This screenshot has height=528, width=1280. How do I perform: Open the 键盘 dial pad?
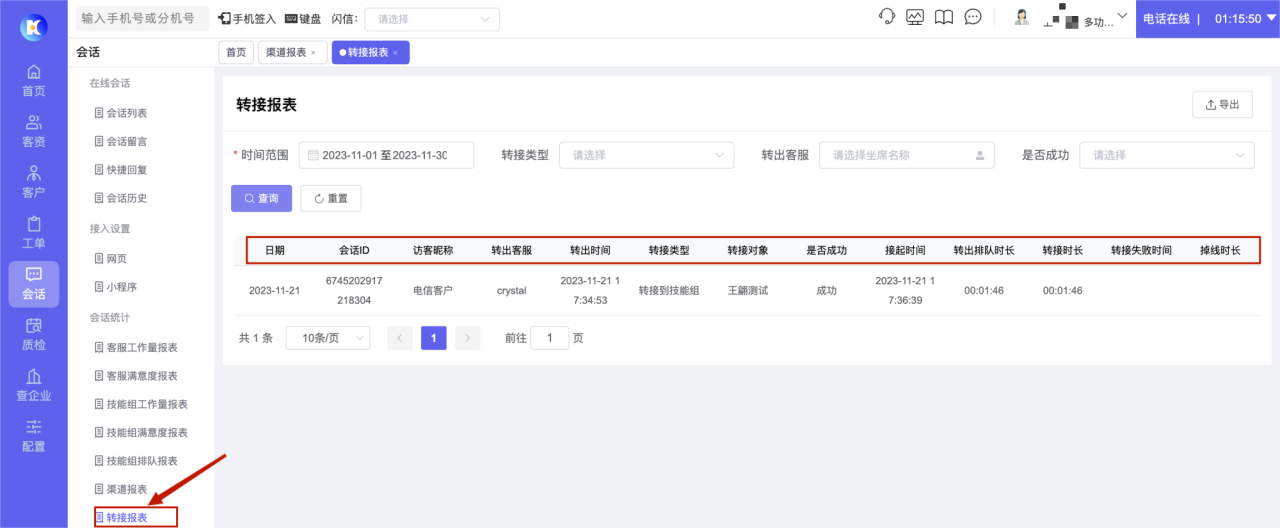coord(303,19)
